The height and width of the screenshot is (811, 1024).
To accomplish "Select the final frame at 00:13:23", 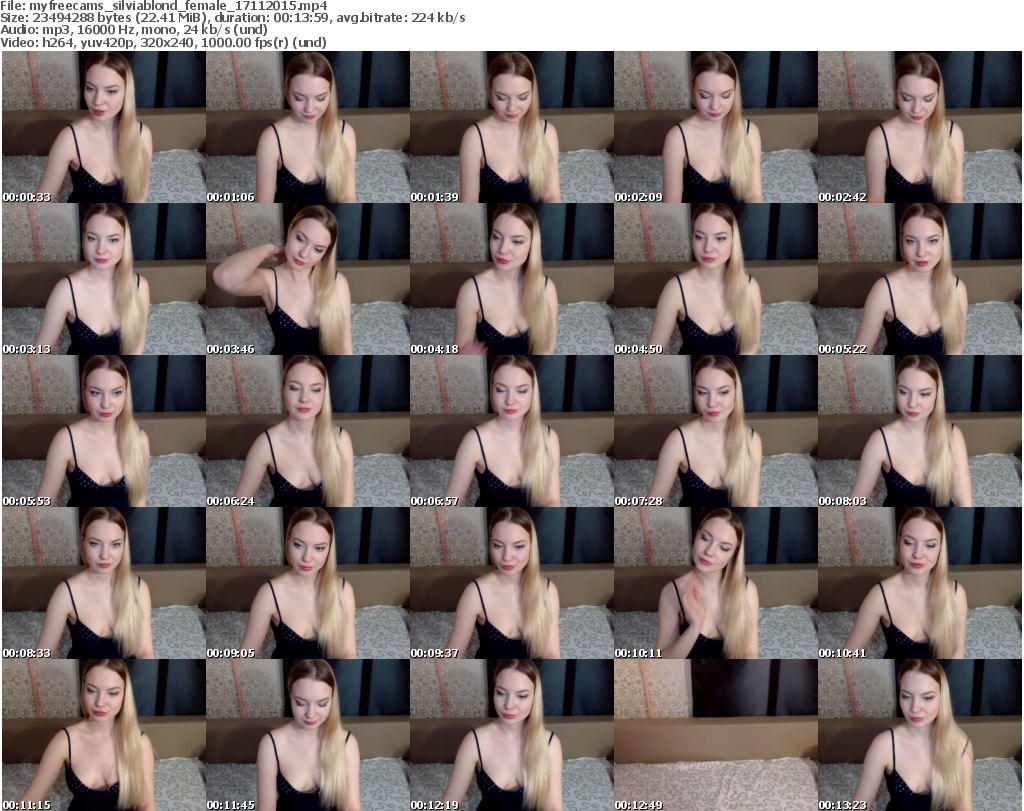I will click(920, 735).
